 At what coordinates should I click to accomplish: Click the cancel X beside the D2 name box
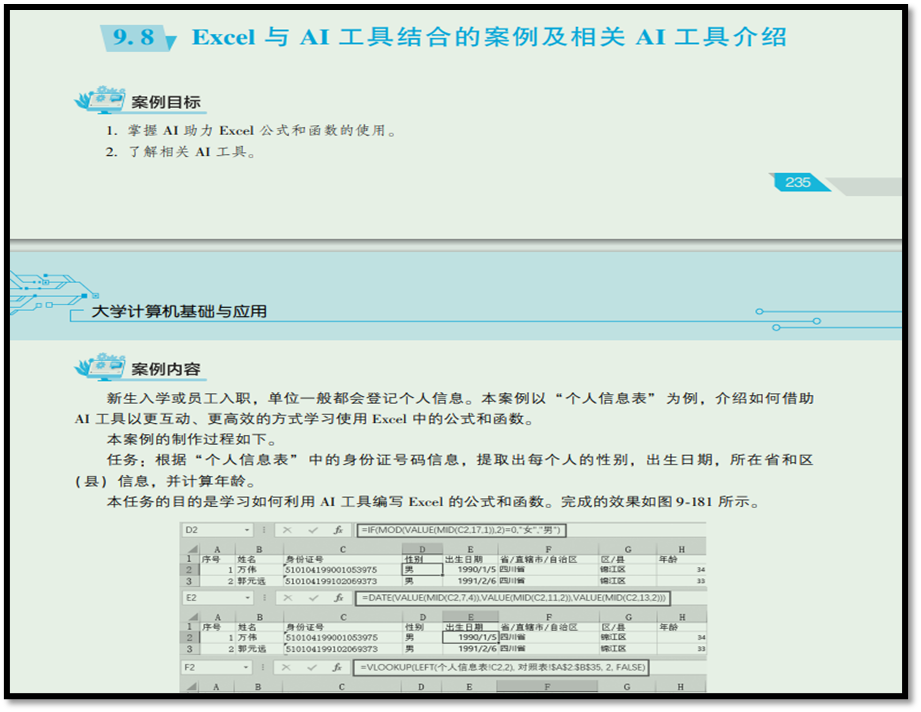[x=287, y=530]
